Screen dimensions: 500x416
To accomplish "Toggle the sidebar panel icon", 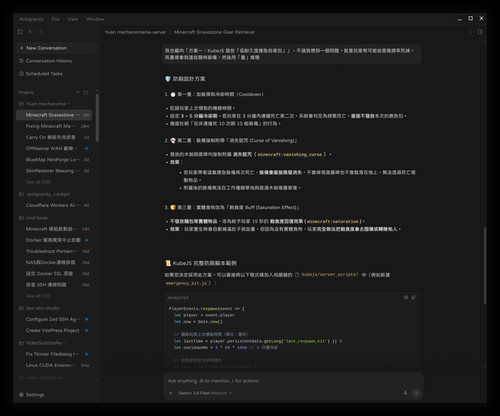I will [x=20, y=32].
